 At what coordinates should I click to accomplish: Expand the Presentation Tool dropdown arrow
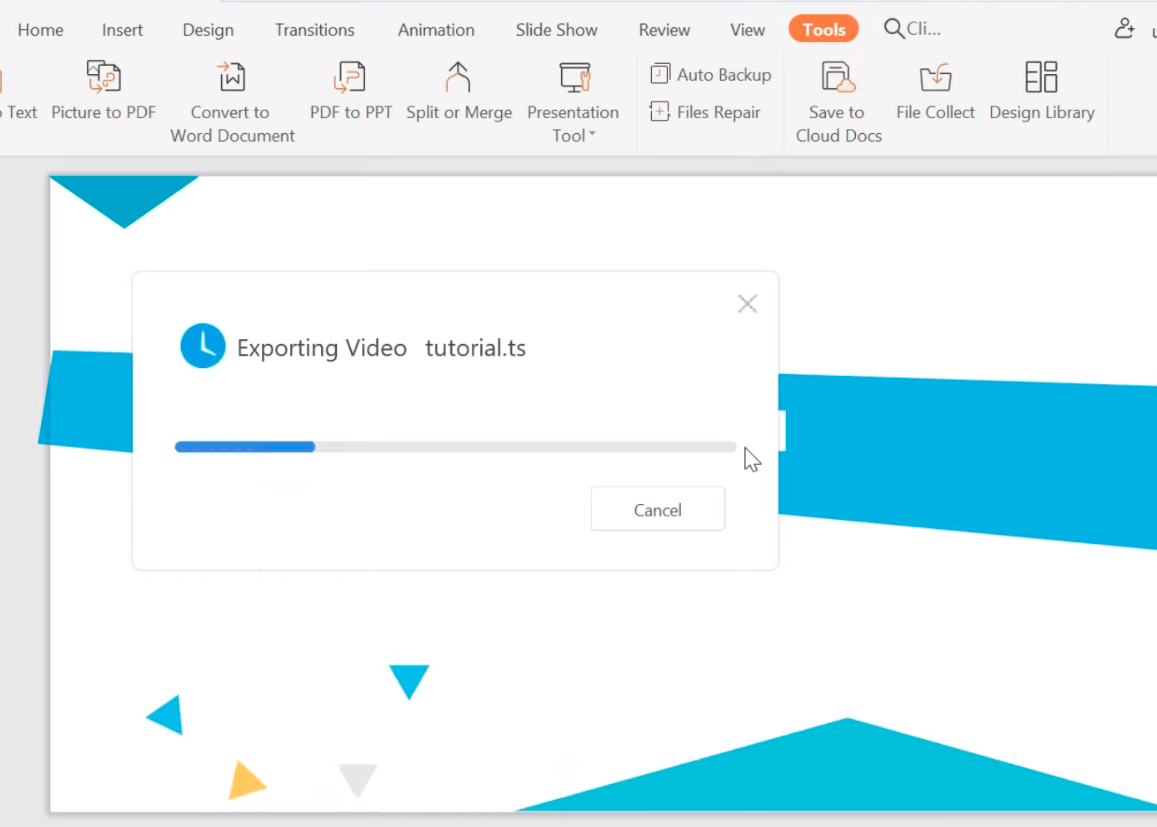pos(593,136)
